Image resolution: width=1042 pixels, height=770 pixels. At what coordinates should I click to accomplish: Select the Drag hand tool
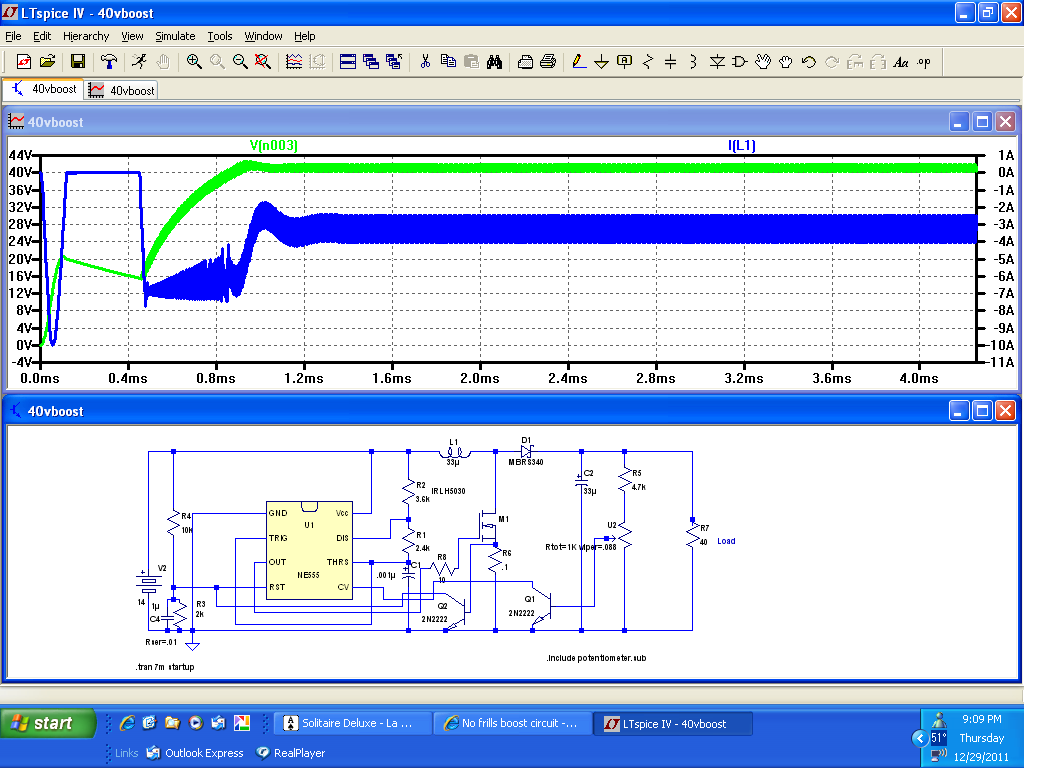pos(785,62)
